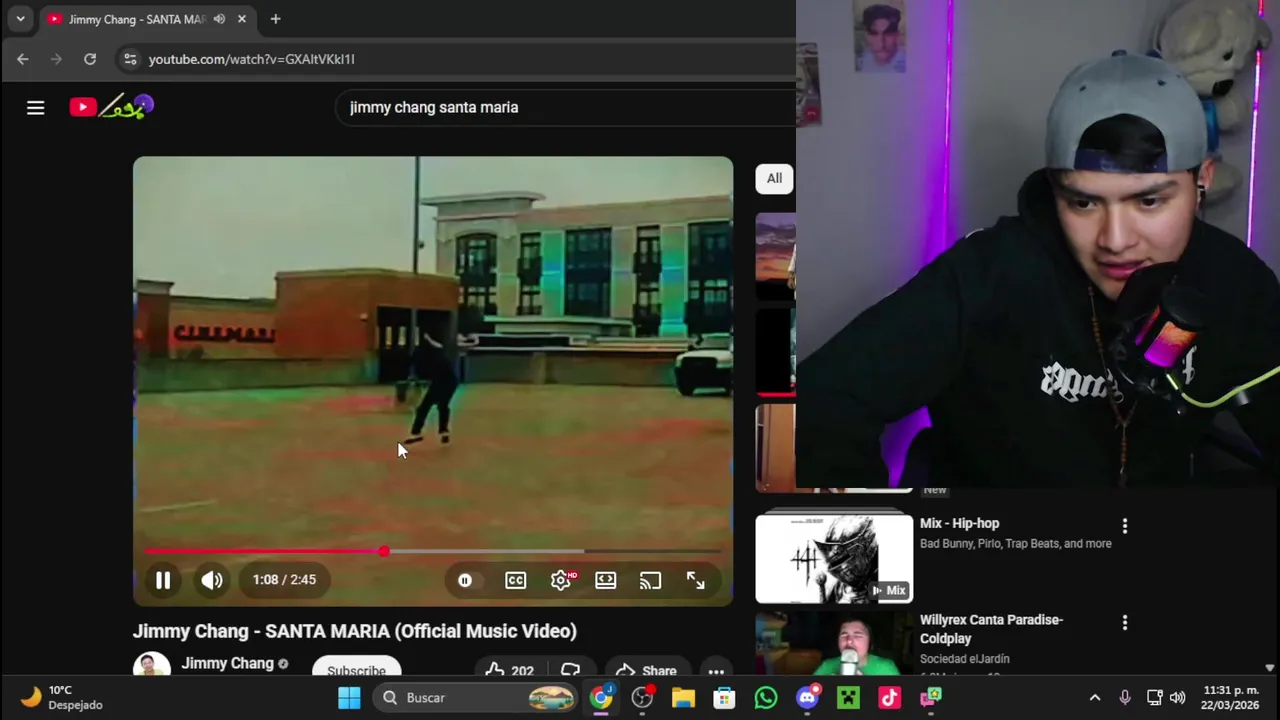Screen dimensions: 1280x720
Task: Open Jimmy Chang channel avatar
Action: pyautogui.click(x=152, y=665)
